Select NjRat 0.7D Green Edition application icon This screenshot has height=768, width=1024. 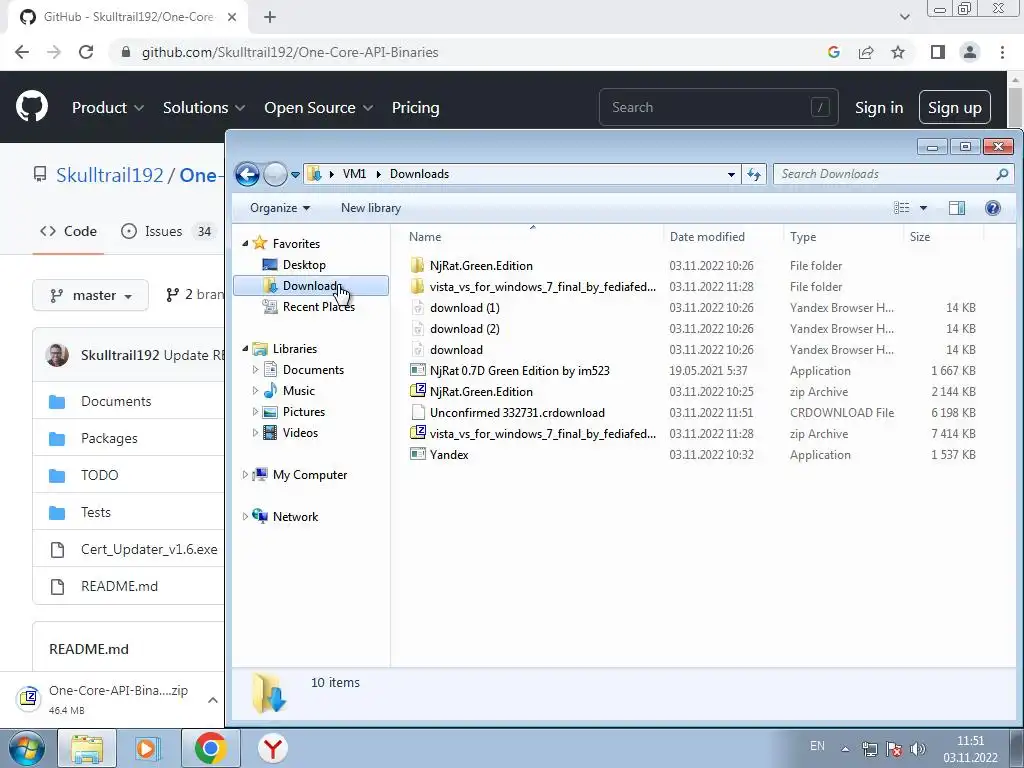pos(417,370)
